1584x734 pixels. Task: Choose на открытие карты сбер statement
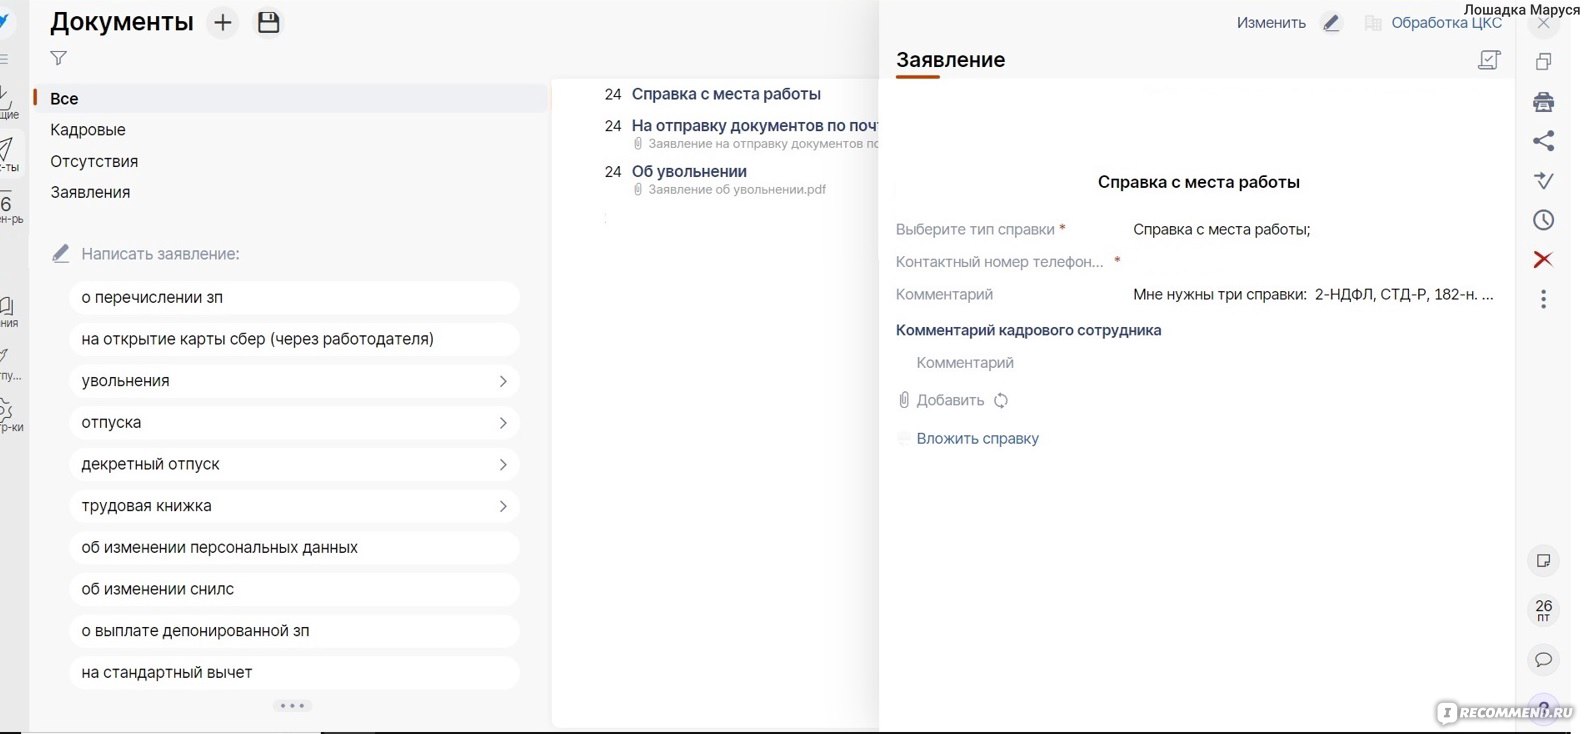coord(295,339)
